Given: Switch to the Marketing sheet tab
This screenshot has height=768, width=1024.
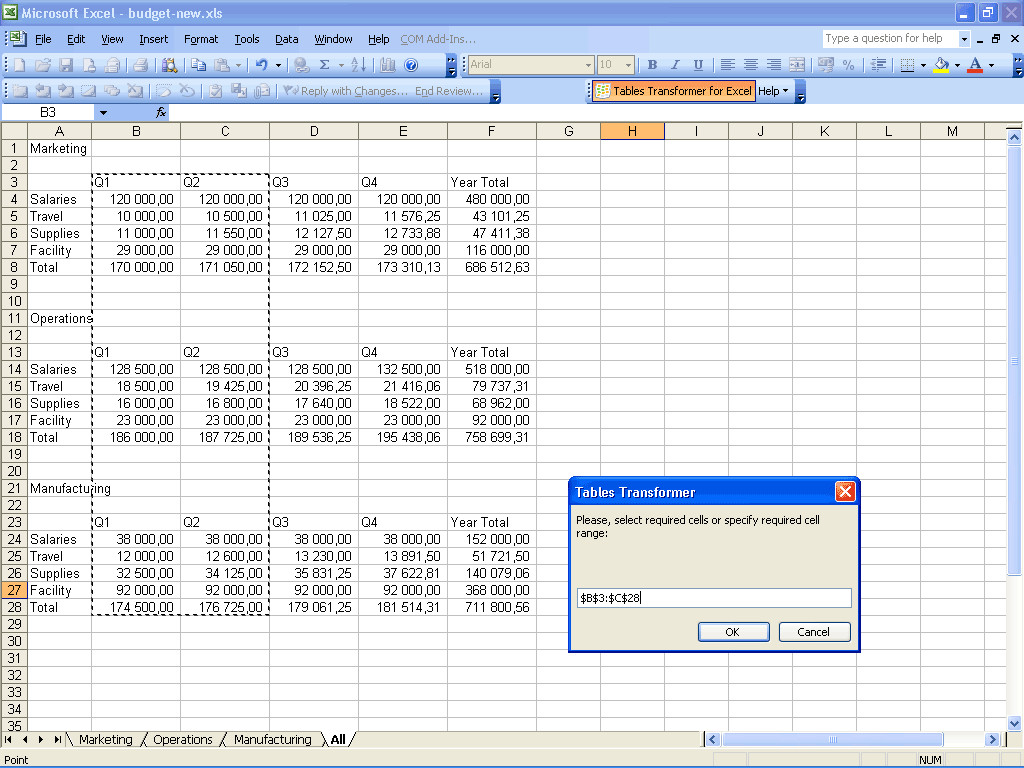Looking at the screenshot, I should (x=105, y=739).
